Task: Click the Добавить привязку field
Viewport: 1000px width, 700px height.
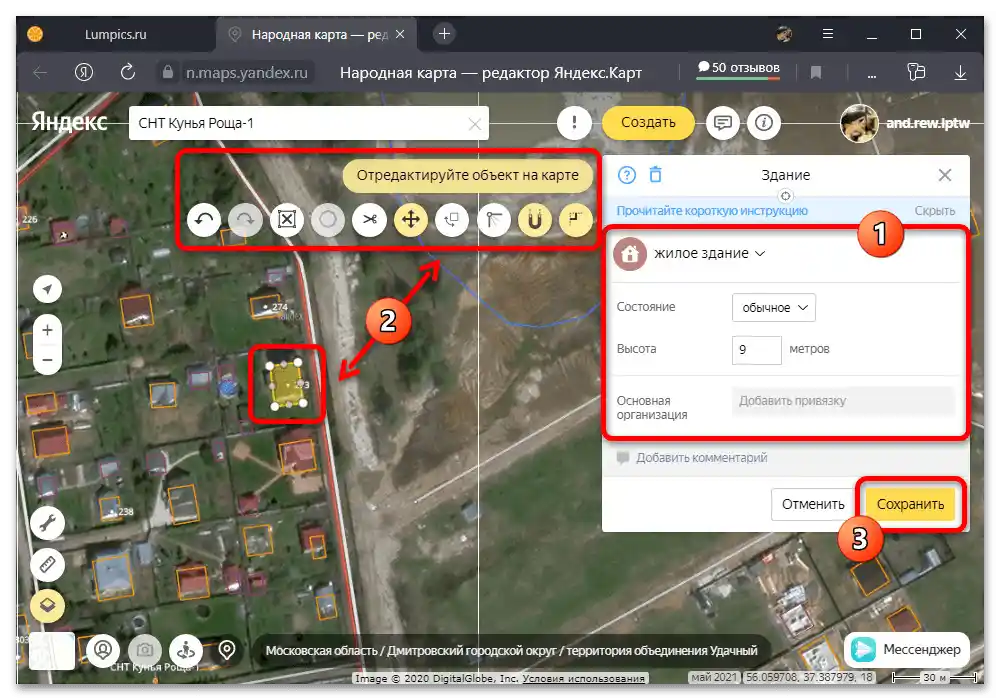Action: [843, 401]
